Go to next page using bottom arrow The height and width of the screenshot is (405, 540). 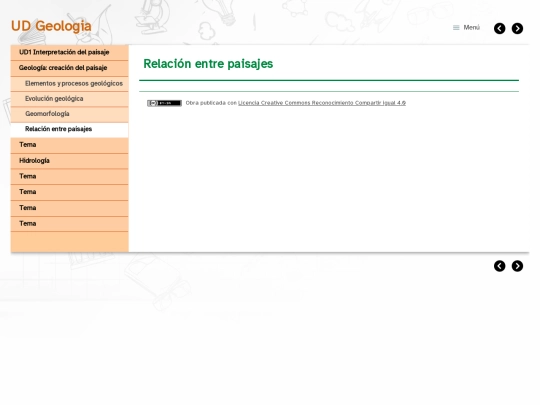click(517, 266)
